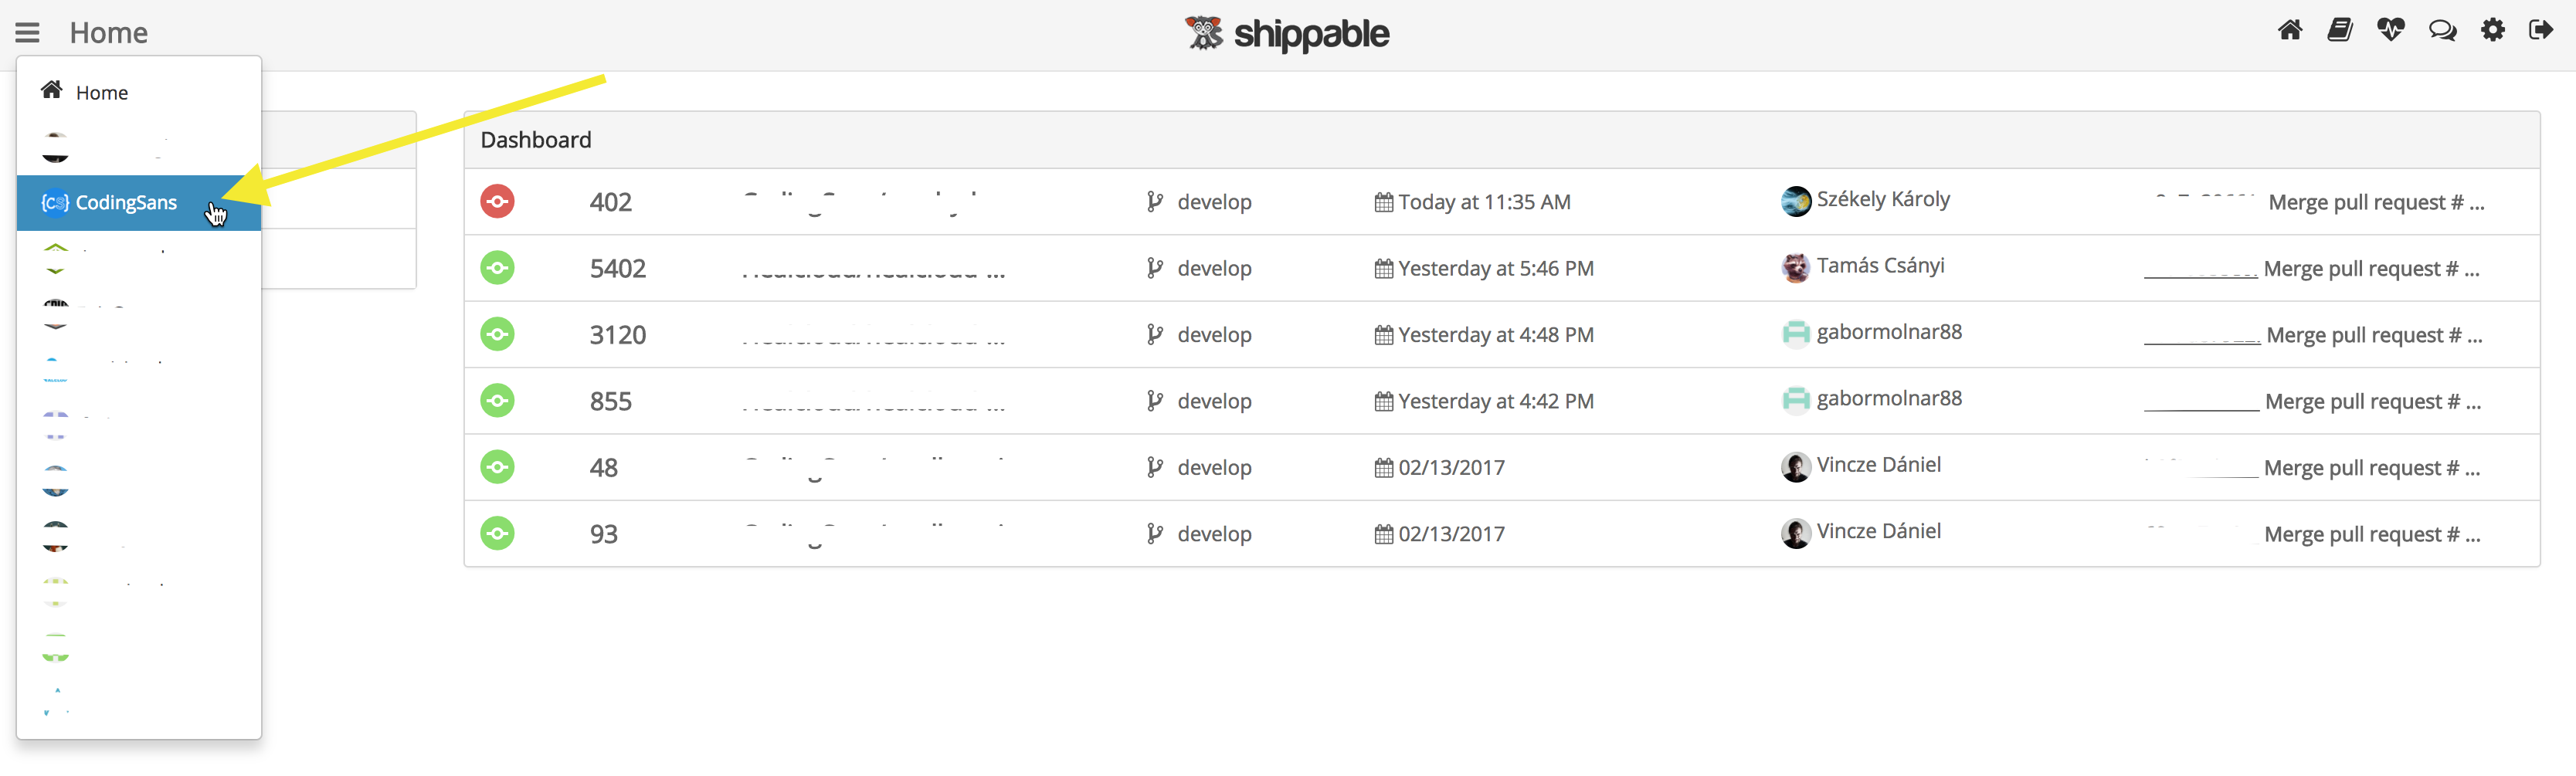This screenshot has height=776, width=2576.
Task: Open the hamburger navigation menu
Action: 27,33
